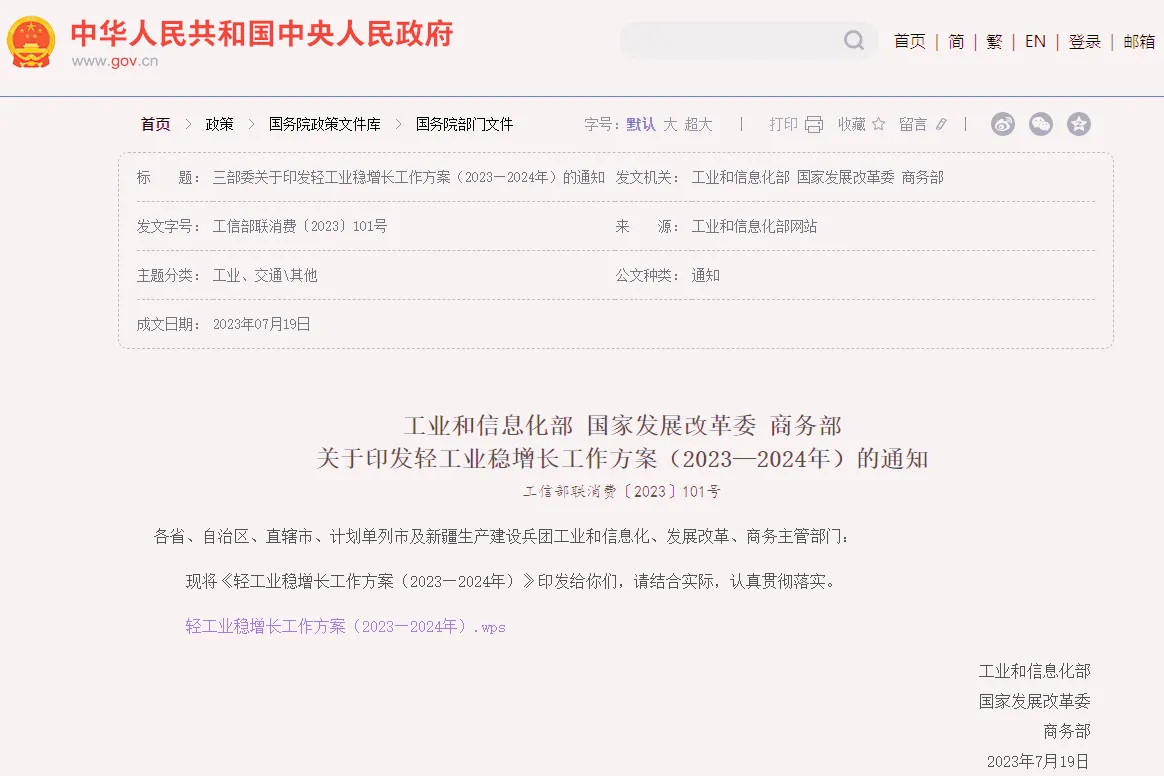The height and width of the screenshot is (776, 1164).
Task: Open the 登录 login link
Action: [x=1085, y=42]
